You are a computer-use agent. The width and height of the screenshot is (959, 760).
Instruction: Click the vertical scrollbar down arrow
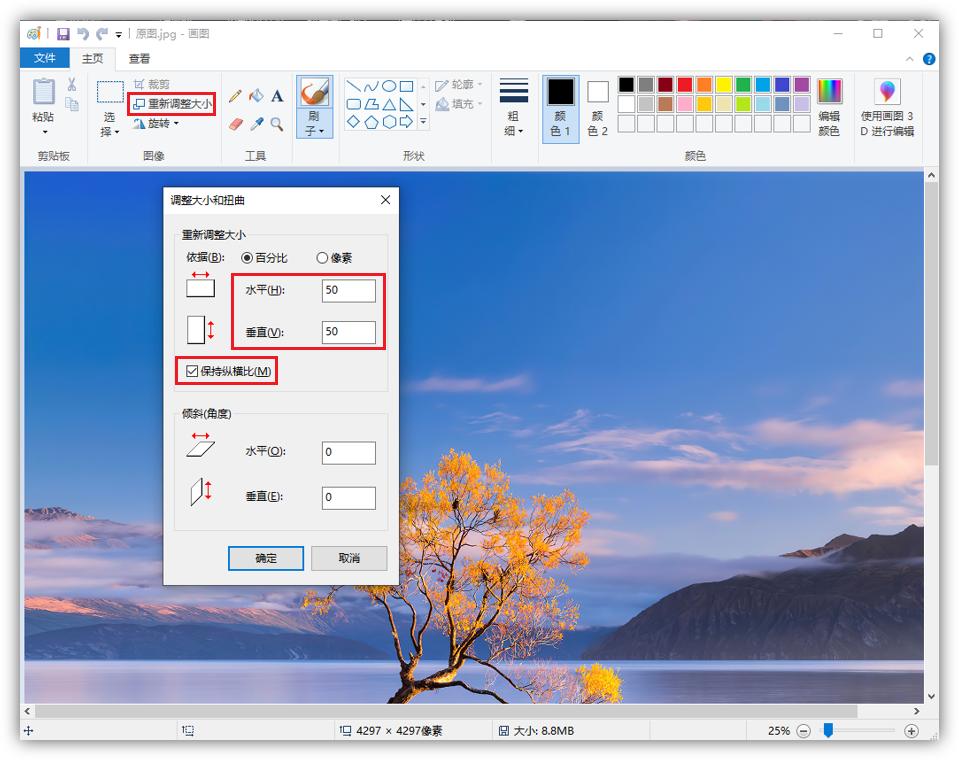931,696
